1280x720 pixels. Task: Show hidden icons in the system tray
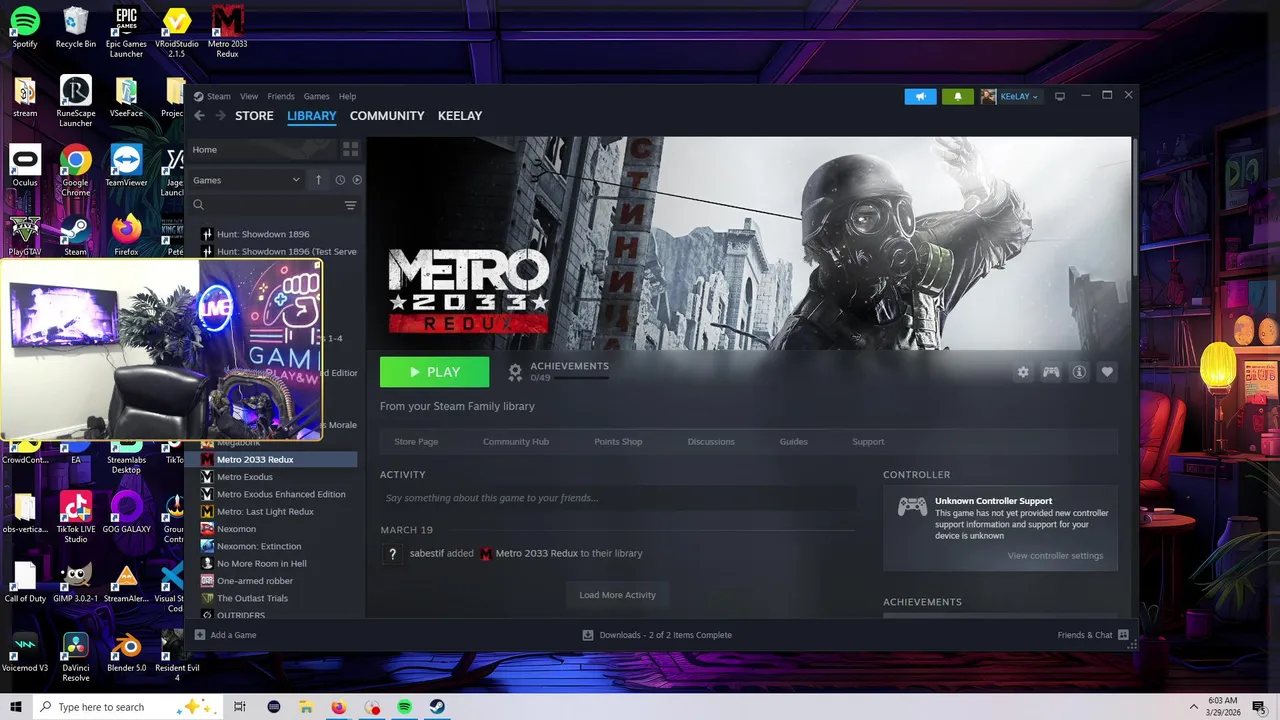[x=1193, y=707]
